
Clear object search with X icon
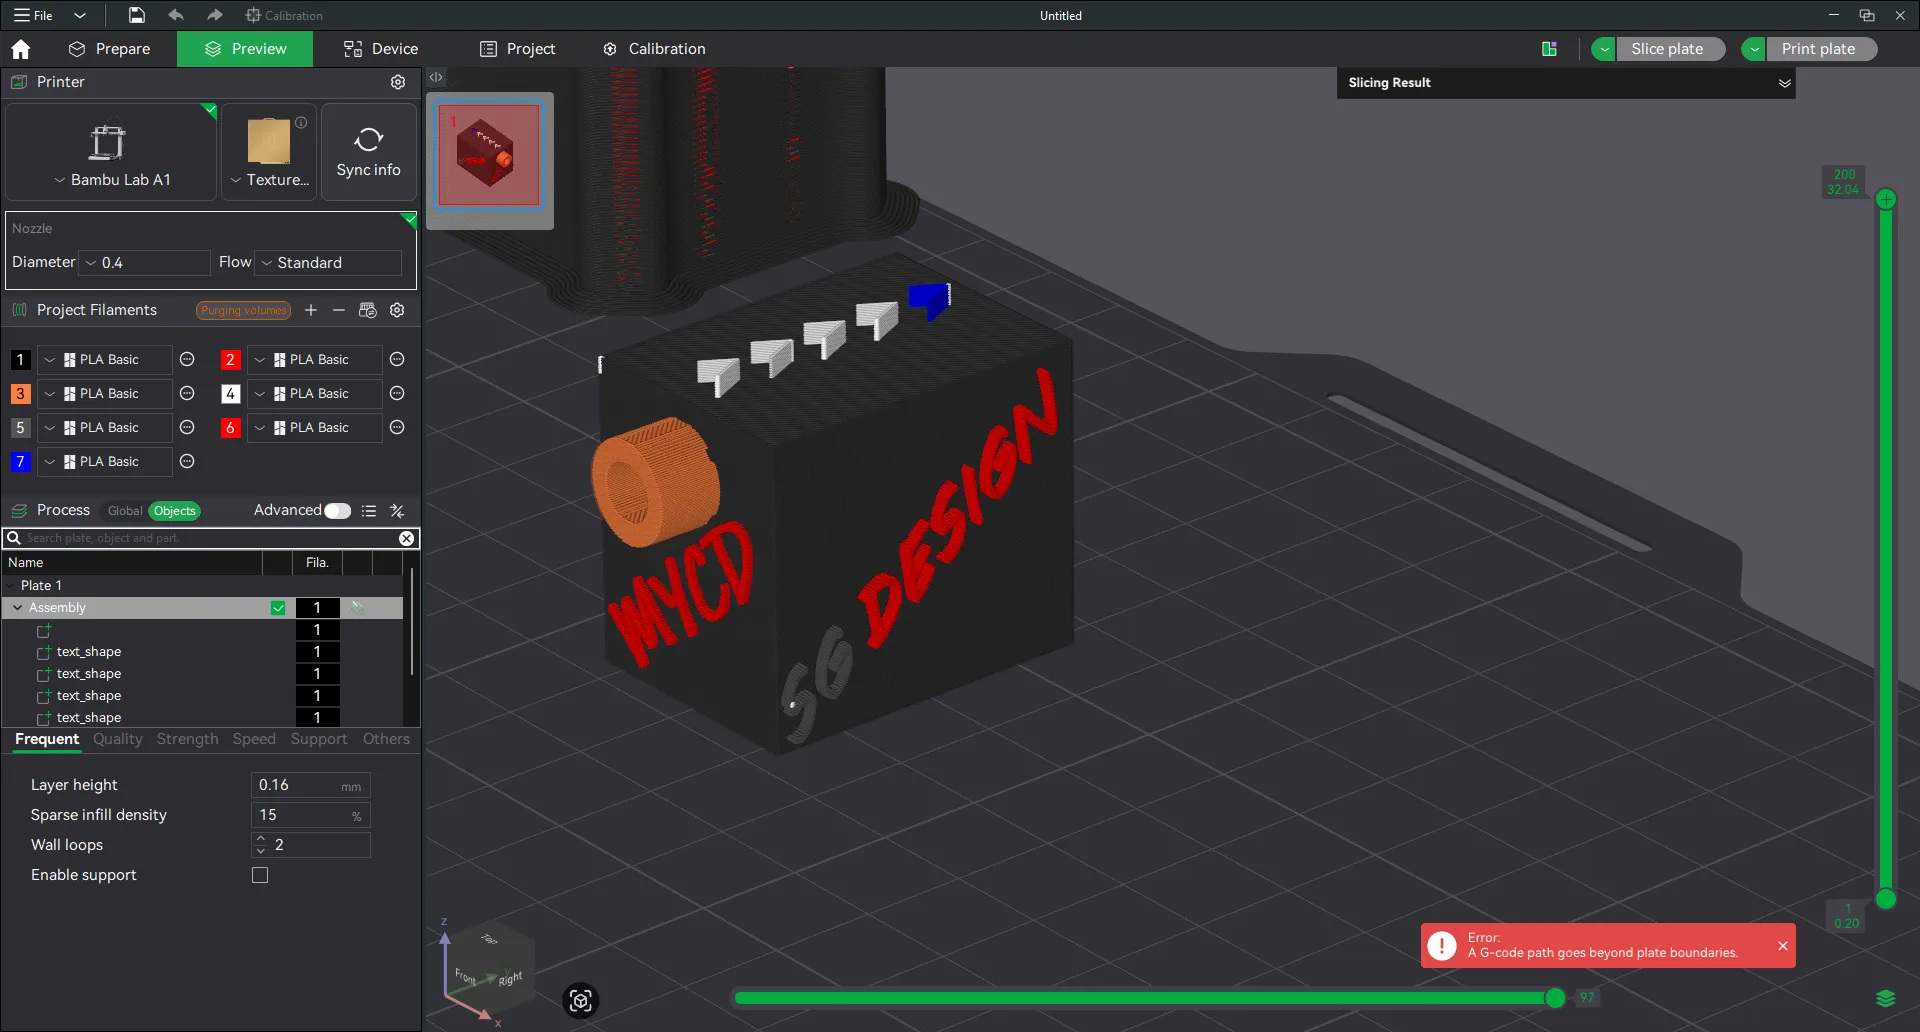[407, 538]
